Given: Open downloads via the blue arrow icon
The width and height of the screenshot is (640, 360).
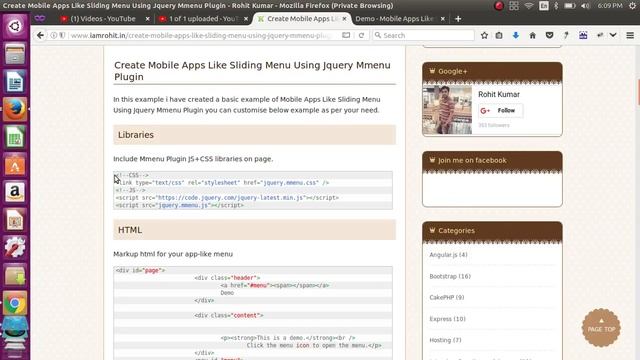Looking at the screenshot, I should (516, 36).
